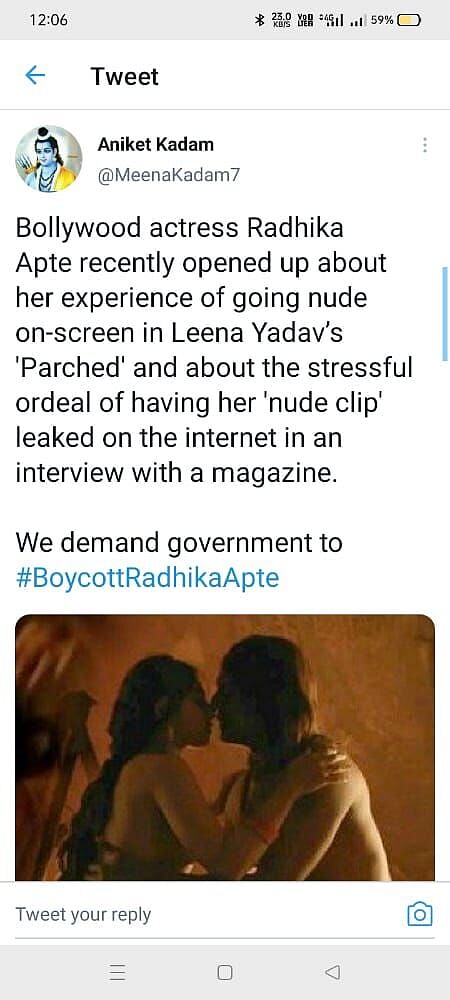Tap the battery icon in status bar
Image resolution: width=450 pixels, height=1000 pixels.
point(409,20)
